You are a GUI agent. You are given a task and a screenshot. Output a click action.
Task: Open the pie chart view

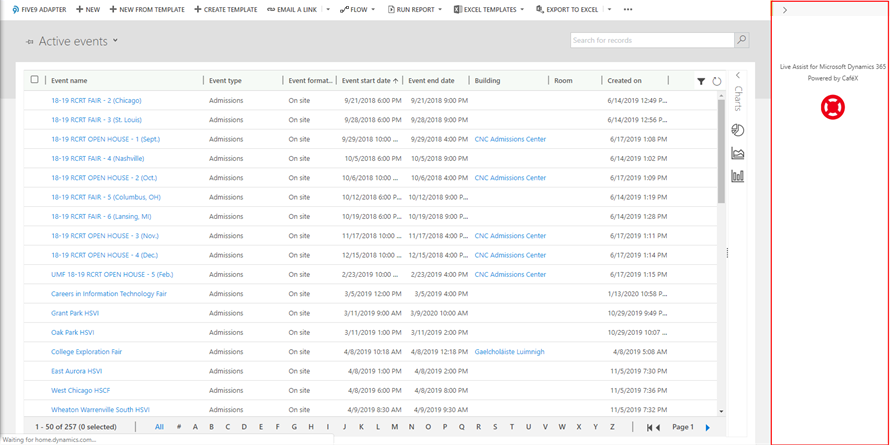[x=738, y=130]
